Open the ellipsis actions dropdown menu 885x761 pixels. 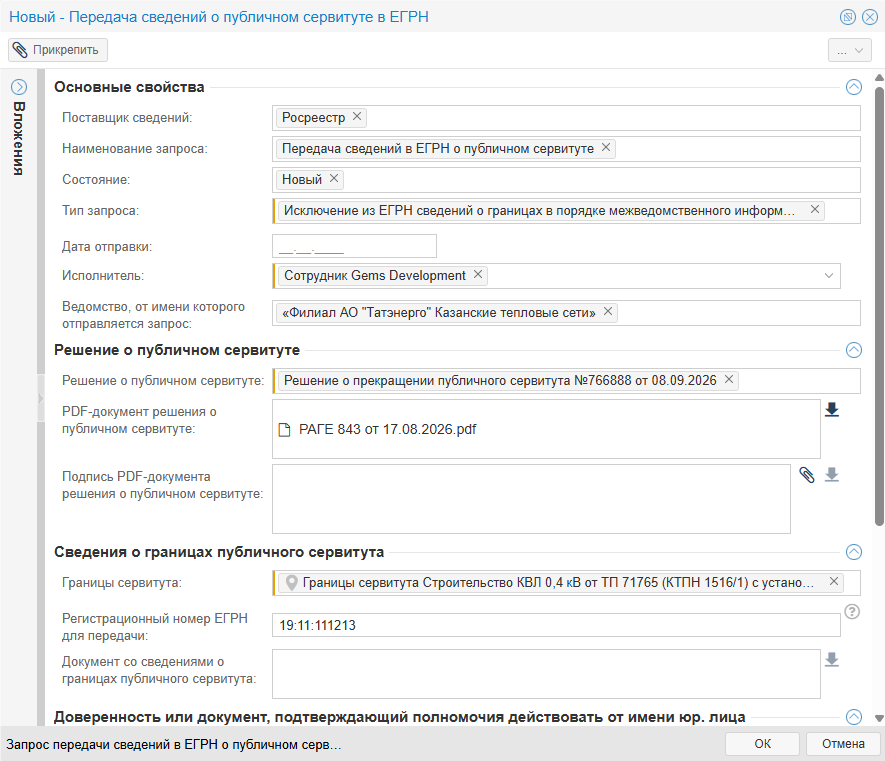(x=849, y=50)
